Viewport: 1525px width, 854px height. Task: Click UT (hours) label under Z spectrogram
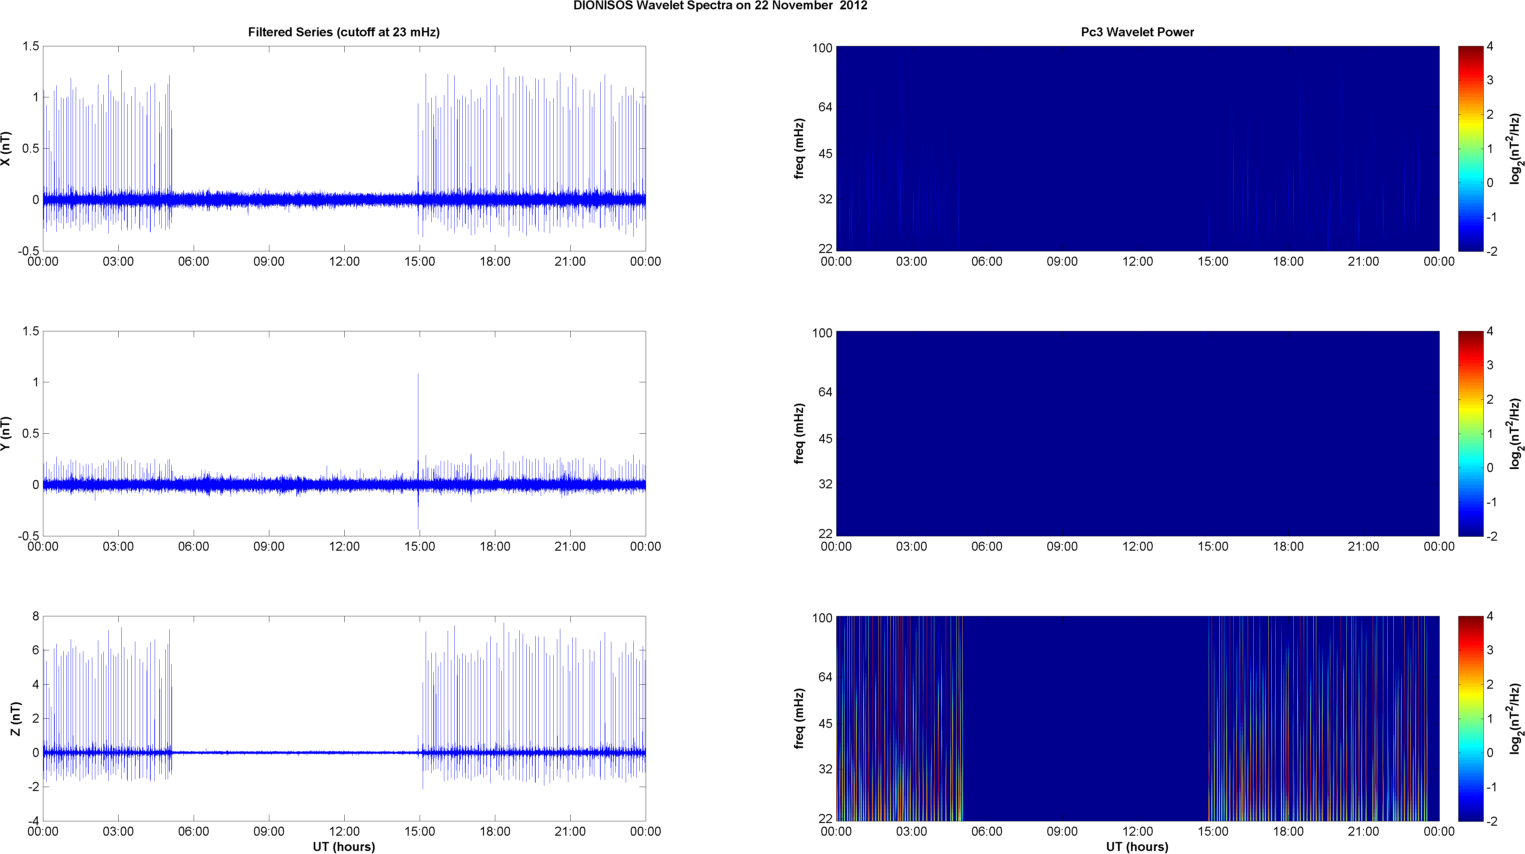point(1137,847)
